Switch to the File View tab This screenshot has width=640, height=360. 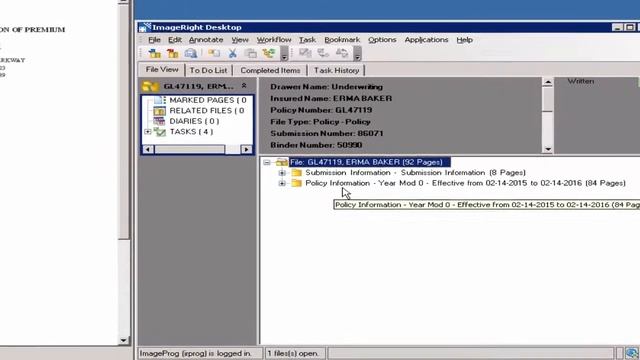pyautogui.click(x=162, y=69)
